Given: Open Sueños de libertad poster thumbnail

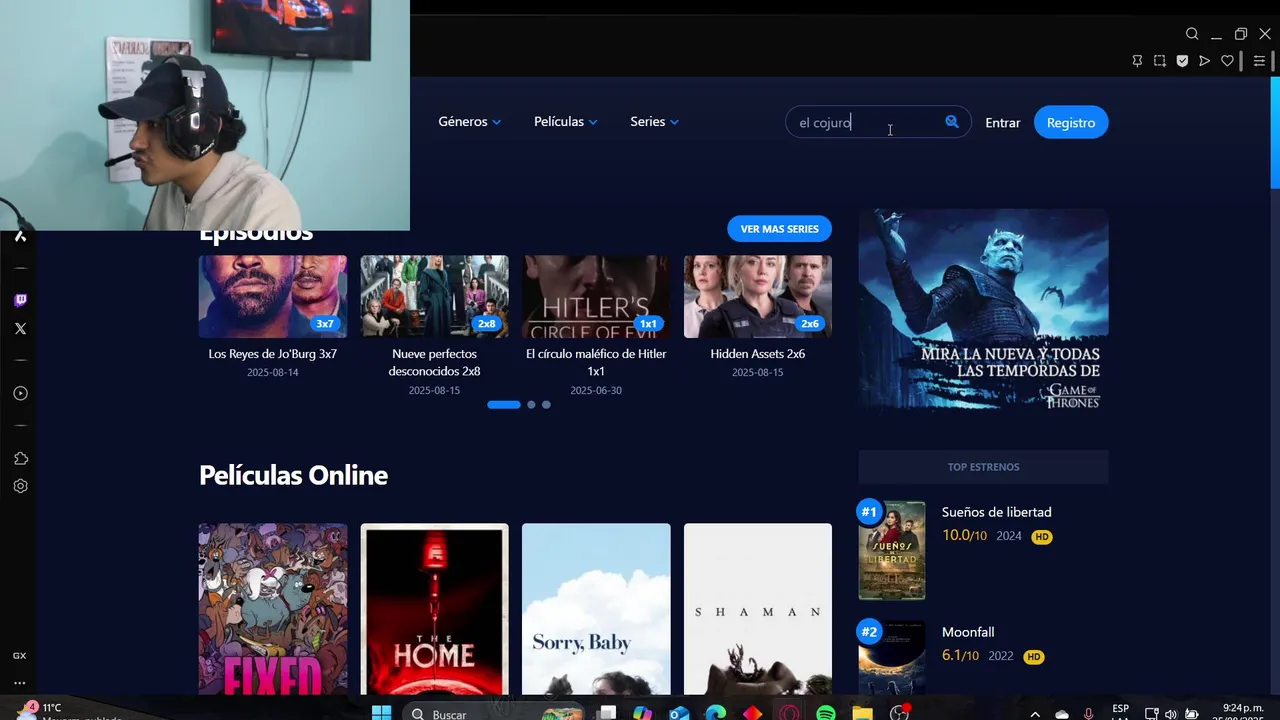Looking at the screenshot, I should (892, 550).
